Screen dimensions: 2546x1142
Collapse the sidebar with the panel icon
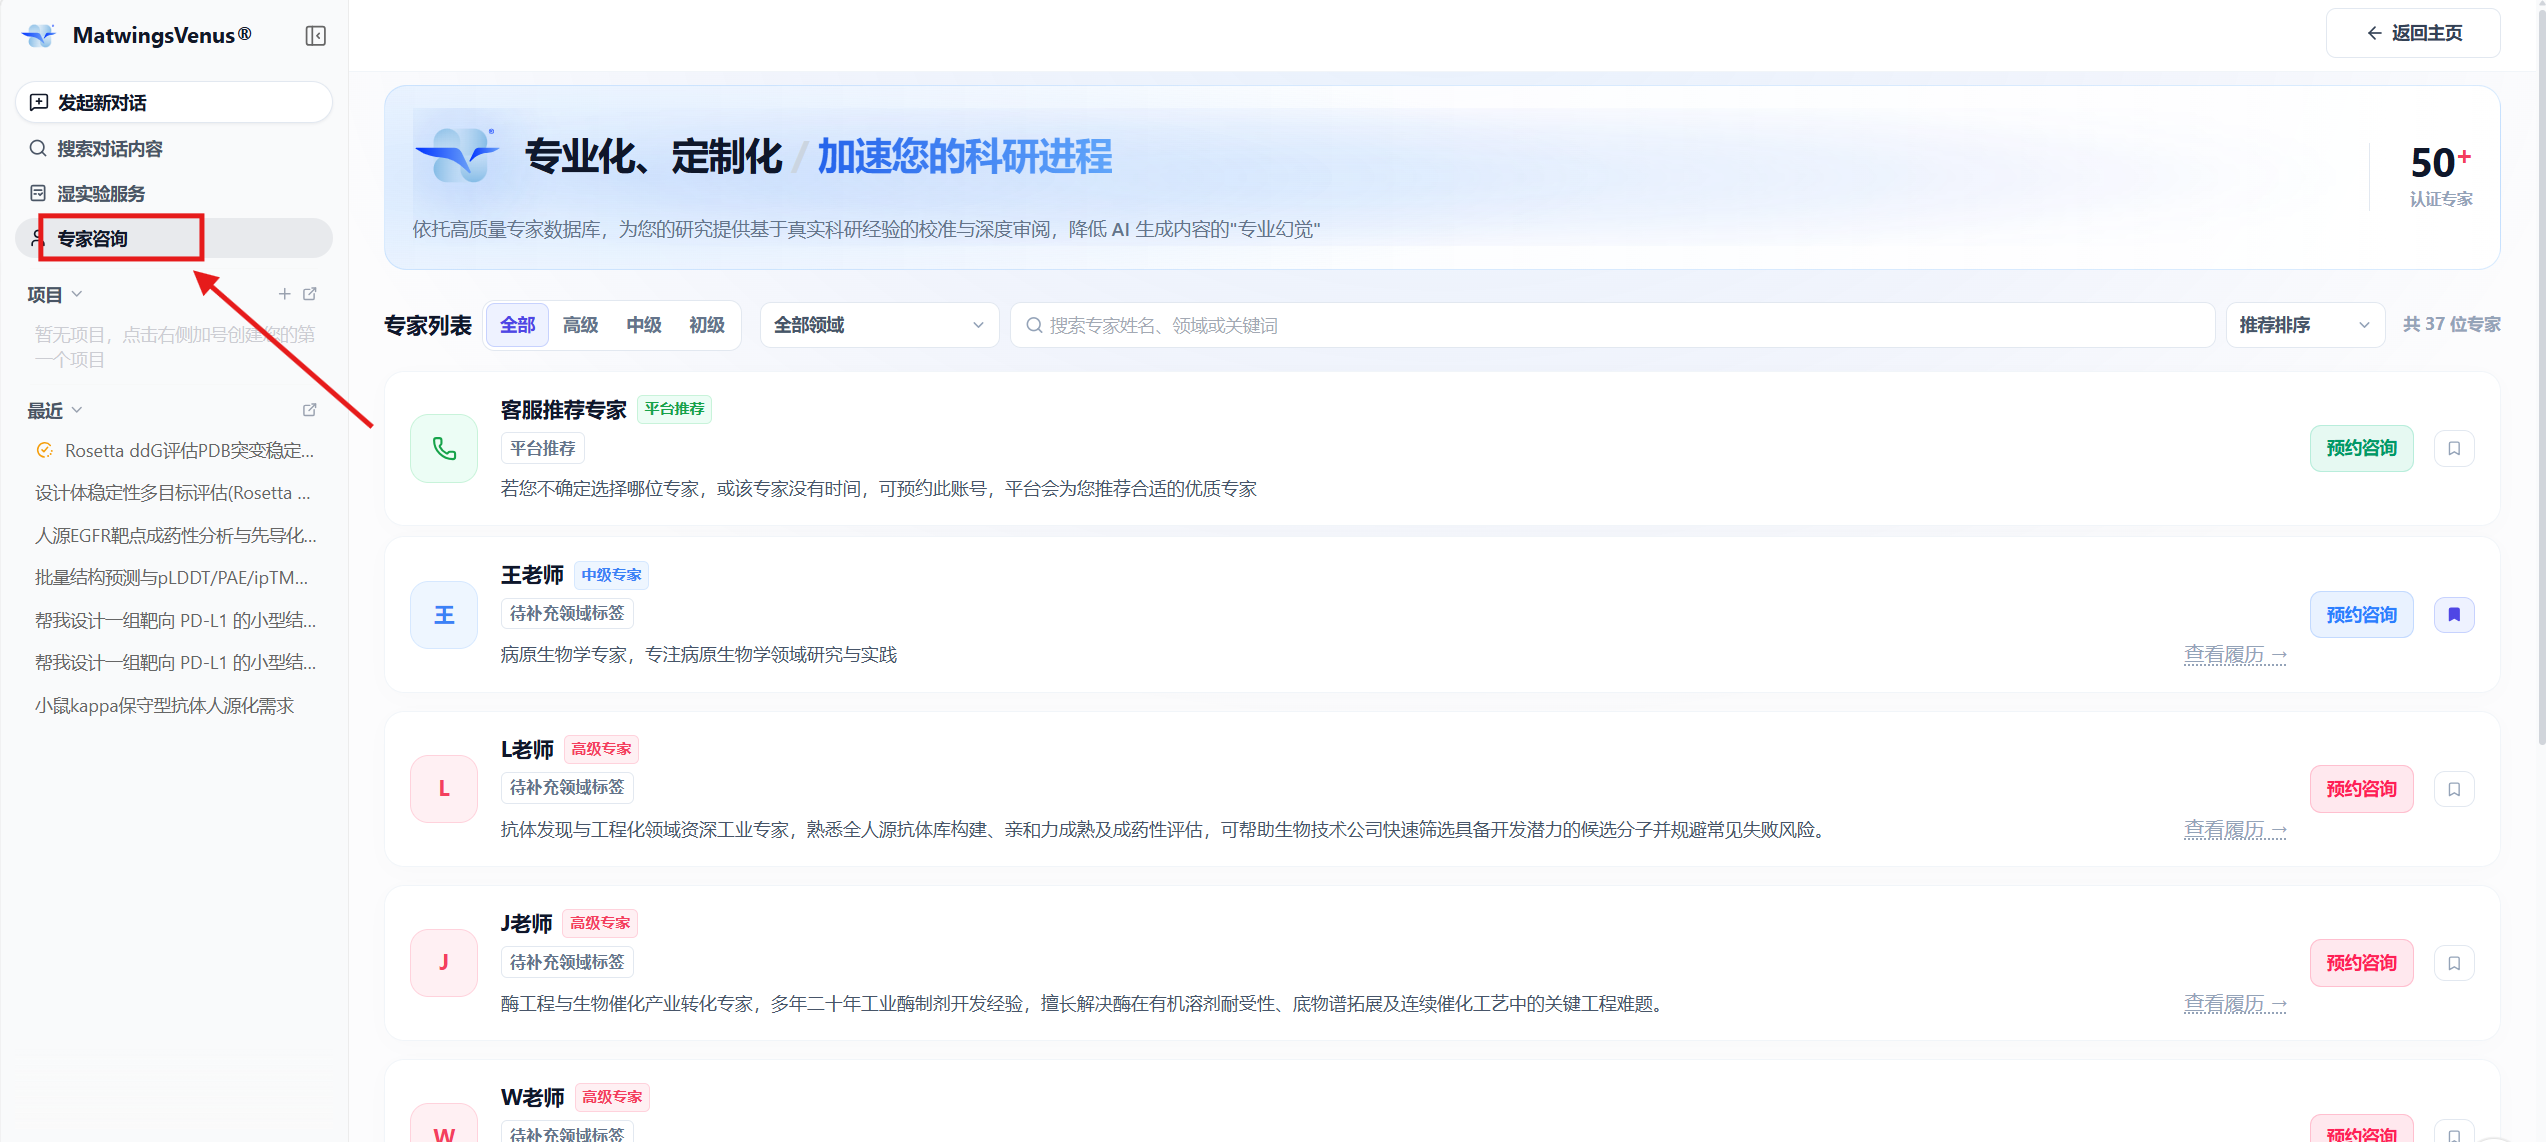315,36
